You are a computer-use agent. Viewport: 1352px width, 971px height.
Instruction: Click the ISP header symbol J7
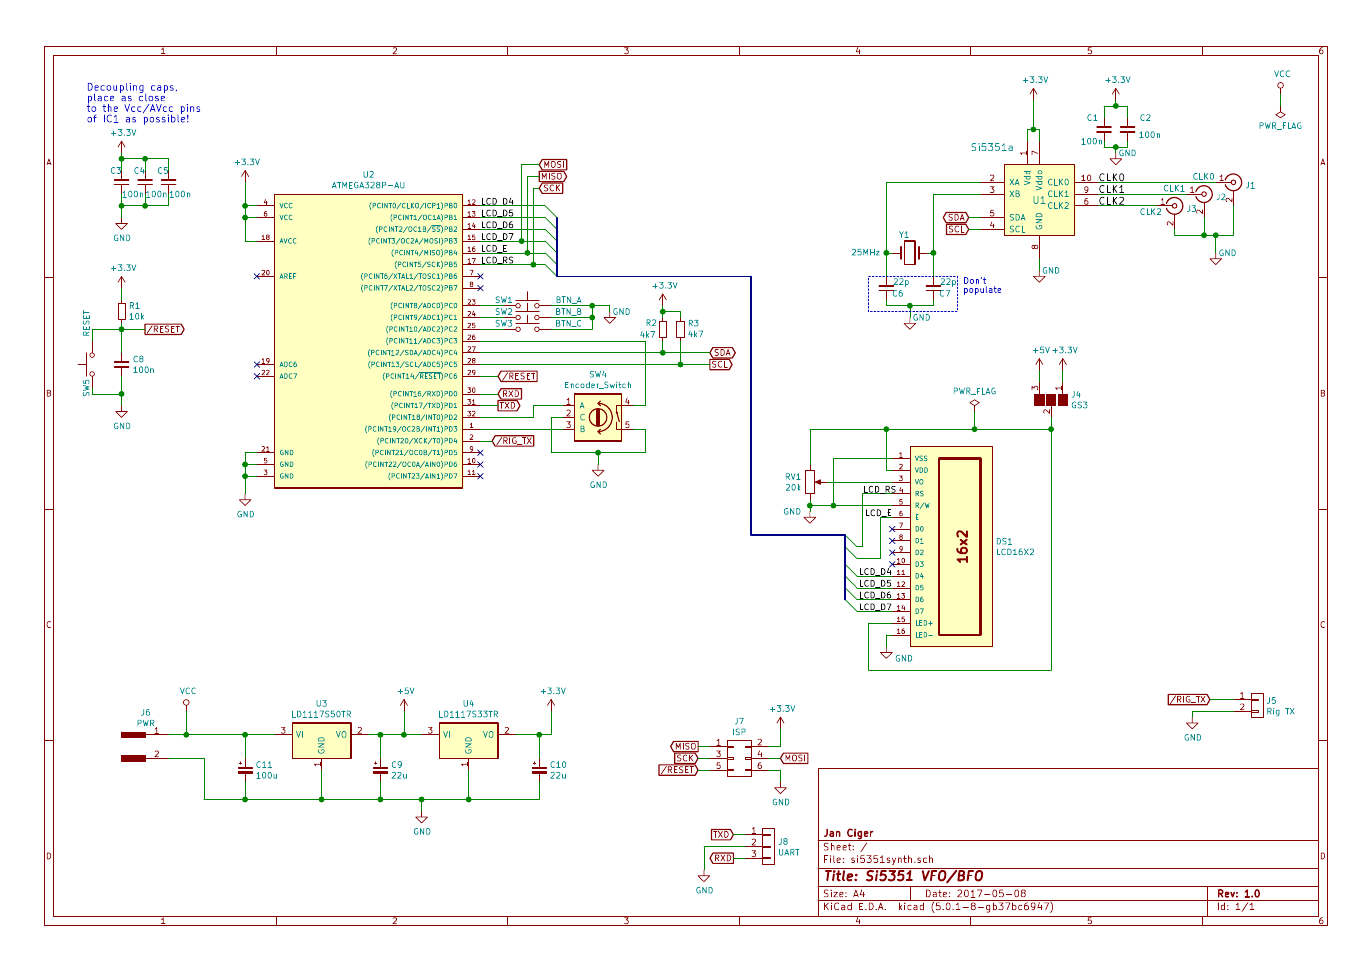pos(739,757)
